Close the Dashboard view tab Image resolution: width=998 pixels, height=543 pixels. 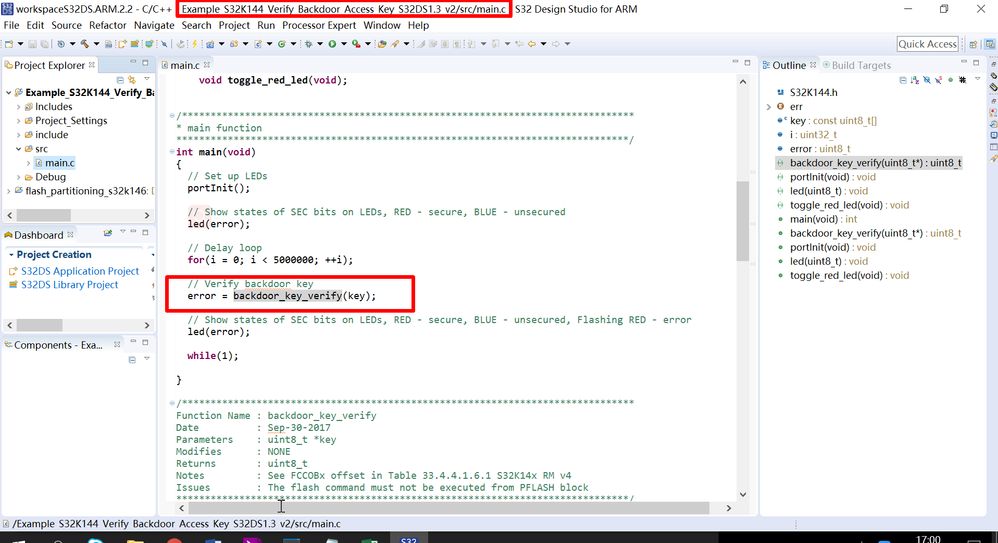[x=70, y=235]
